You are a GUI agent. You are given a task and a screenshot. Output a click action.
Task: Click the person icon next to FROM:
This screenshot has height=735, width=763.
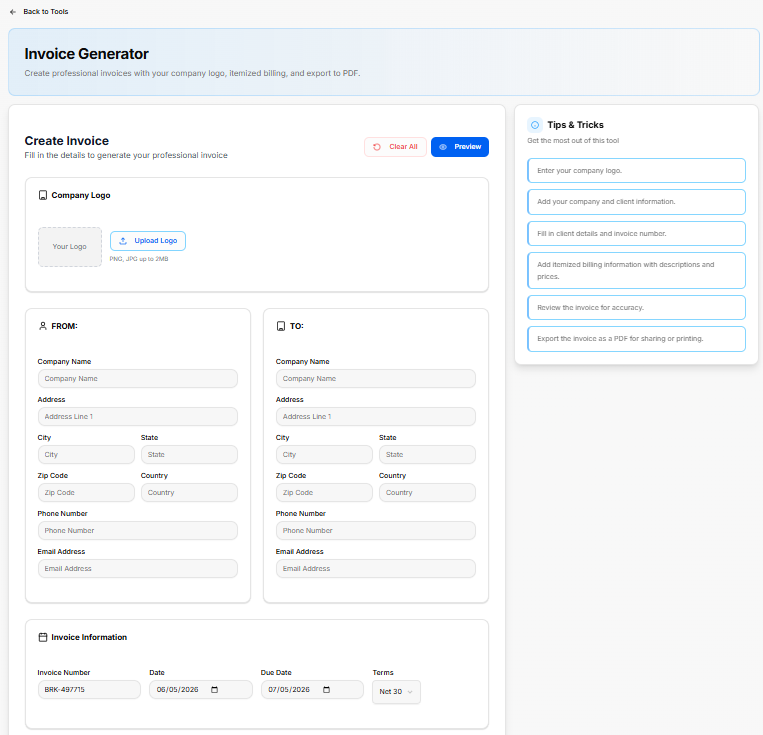pyautogui.click(x=43, y=326)
